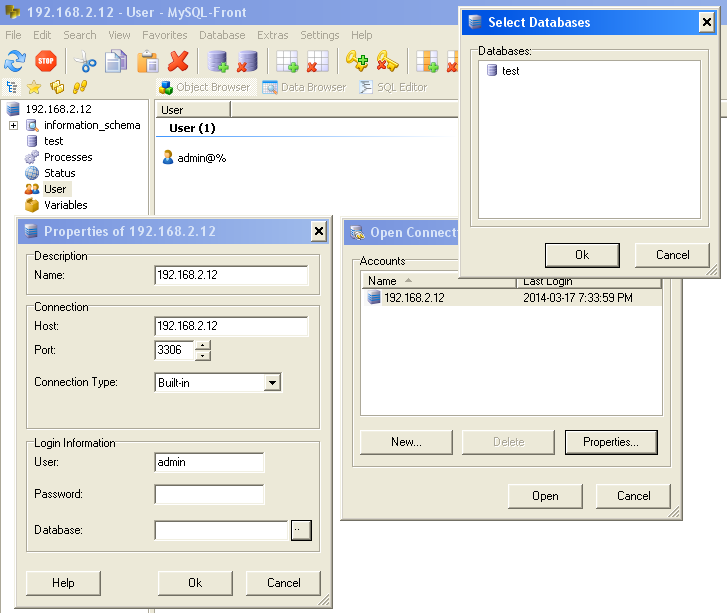Click the scissors Cut icon
The image size is (727, 613).
click(85, 61)
